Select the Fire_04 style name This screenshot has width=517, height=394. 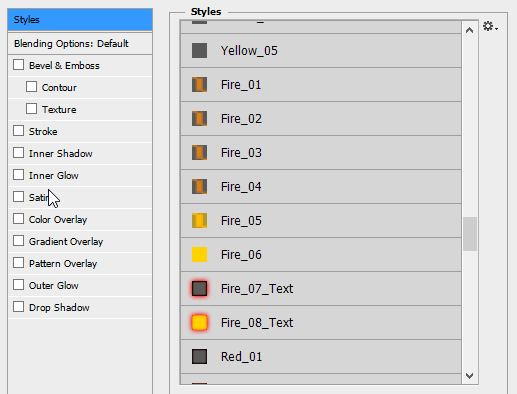(241, 187)
